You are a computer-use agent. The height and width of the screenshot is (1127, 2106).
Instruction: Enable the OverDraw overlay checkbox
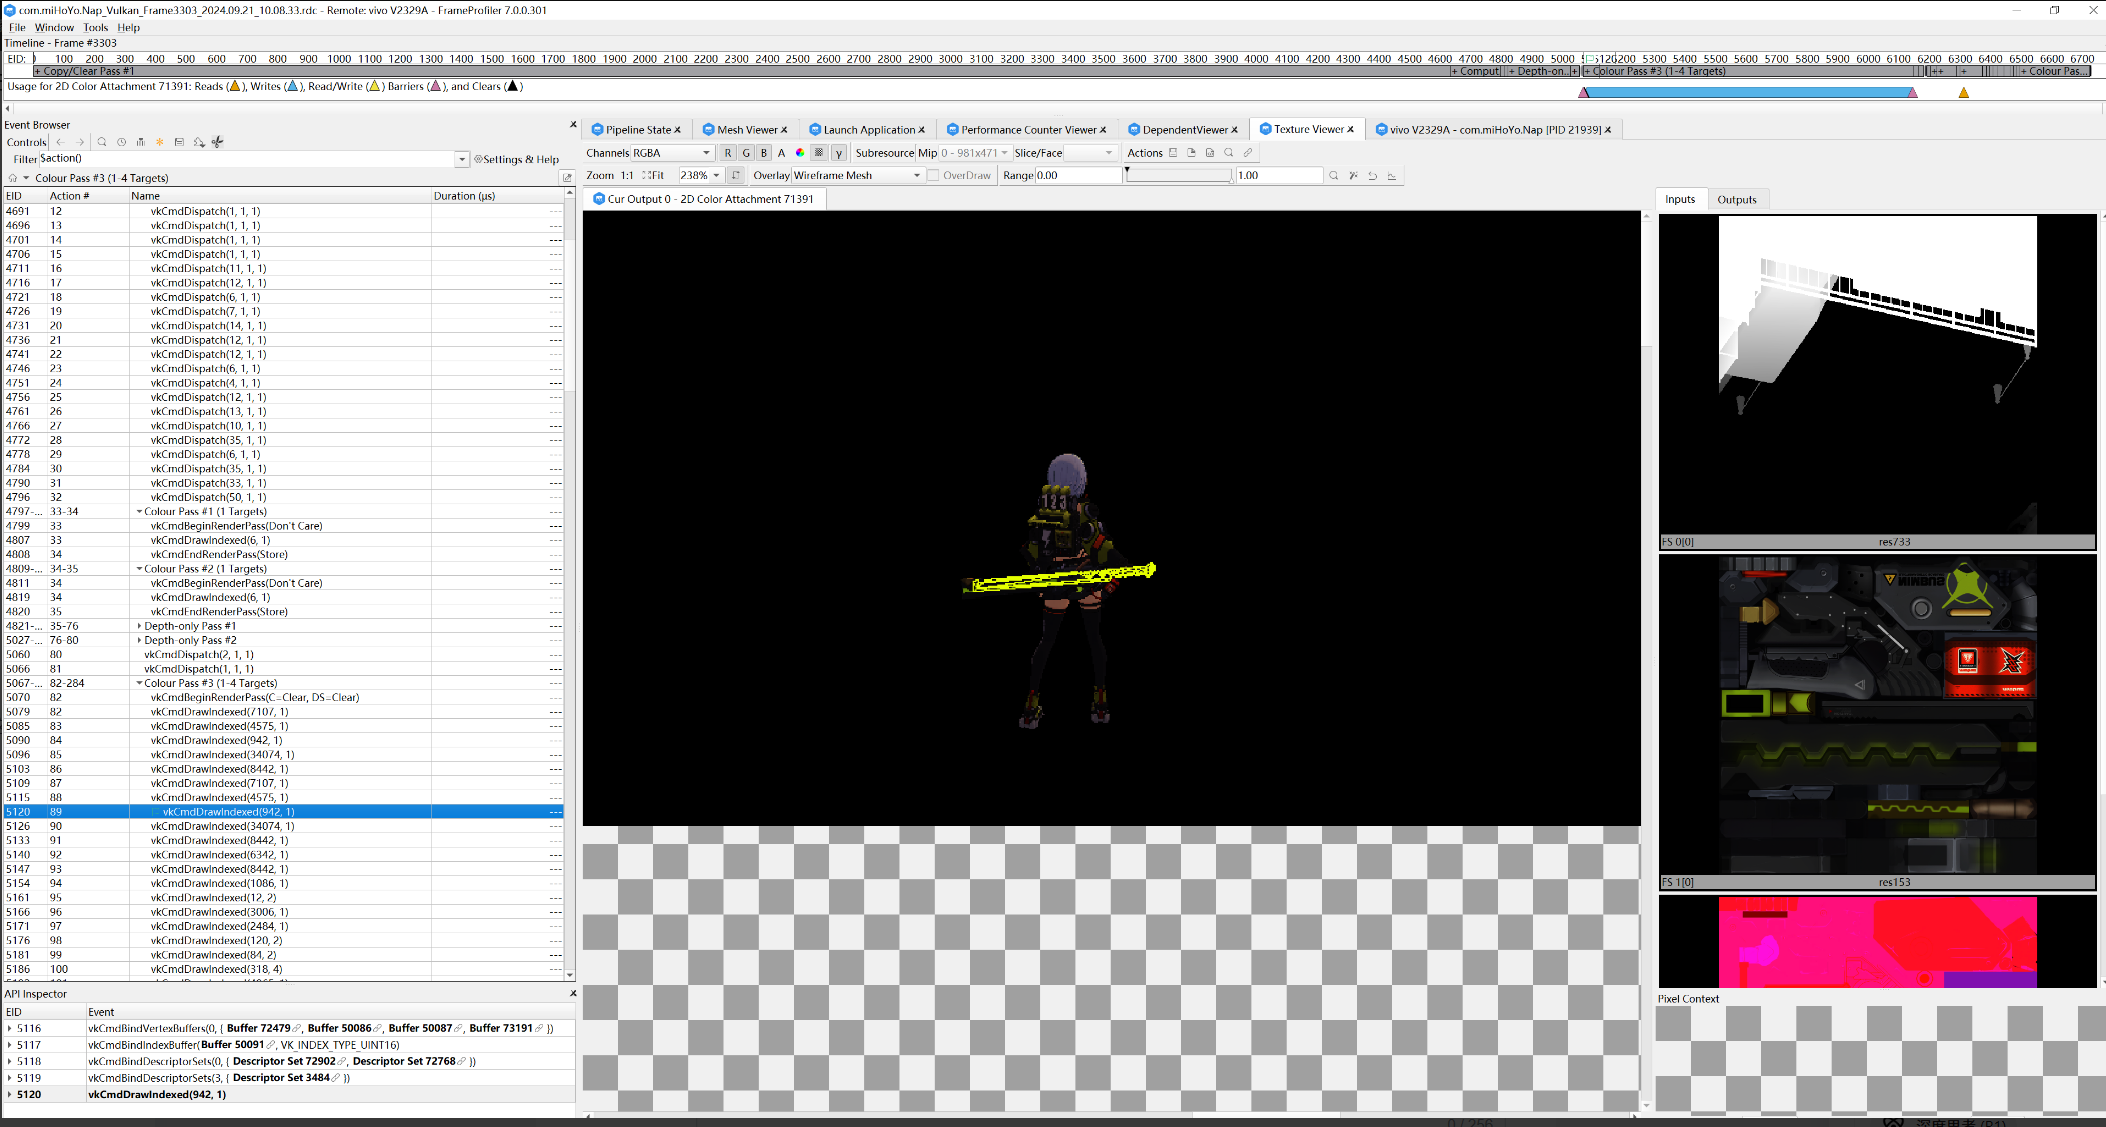(934, 175)
